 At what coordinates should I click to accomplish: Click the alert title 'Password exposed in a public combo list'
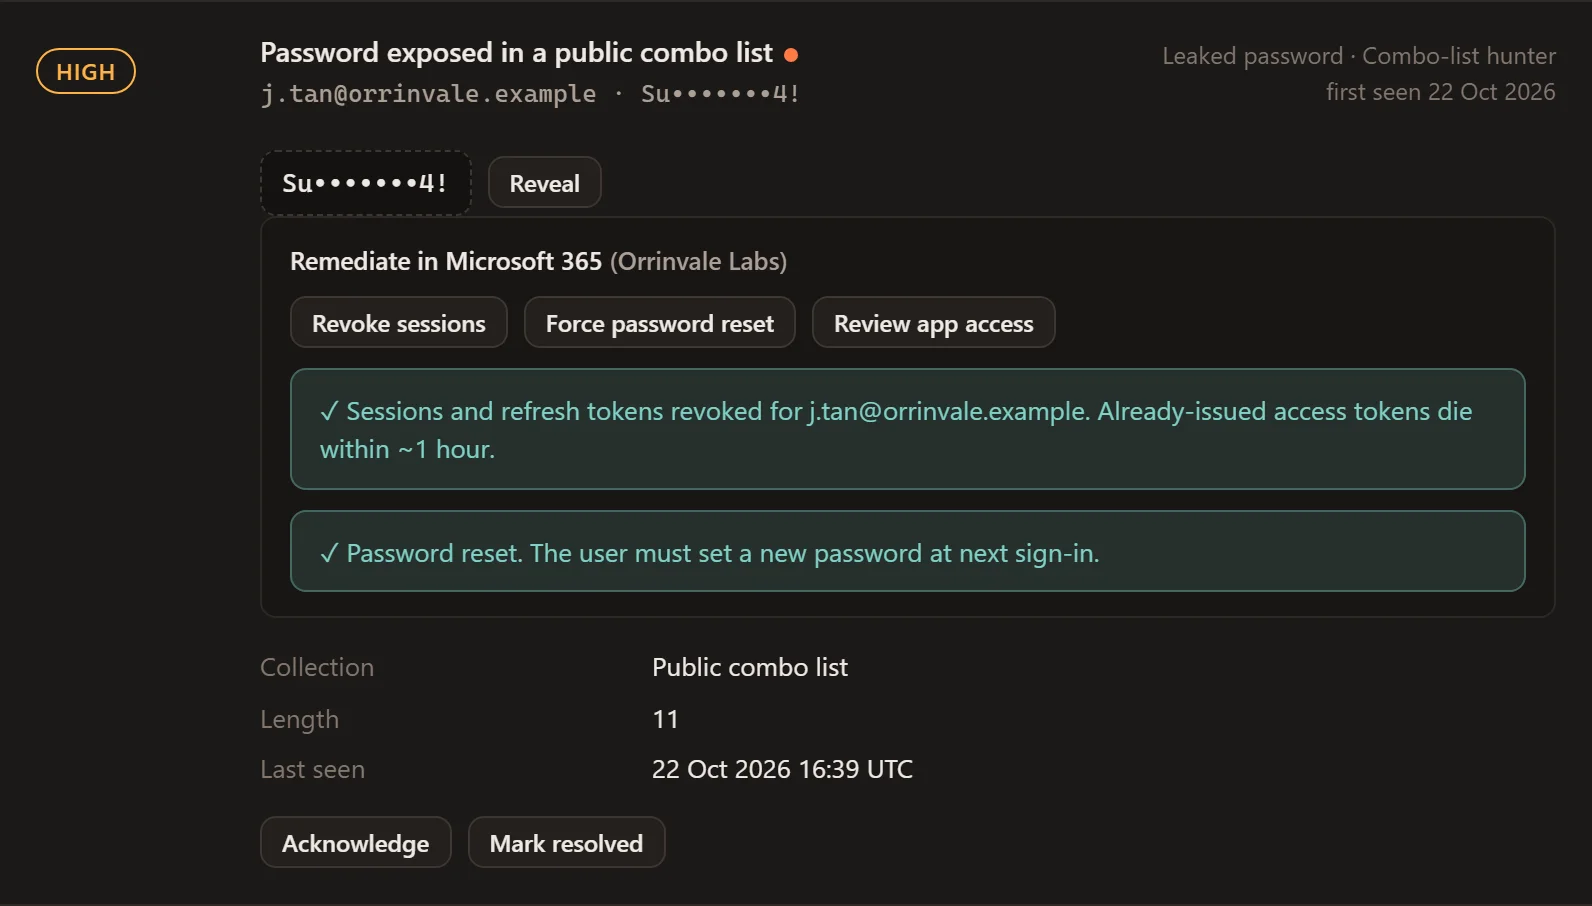[x=516, y=52]
